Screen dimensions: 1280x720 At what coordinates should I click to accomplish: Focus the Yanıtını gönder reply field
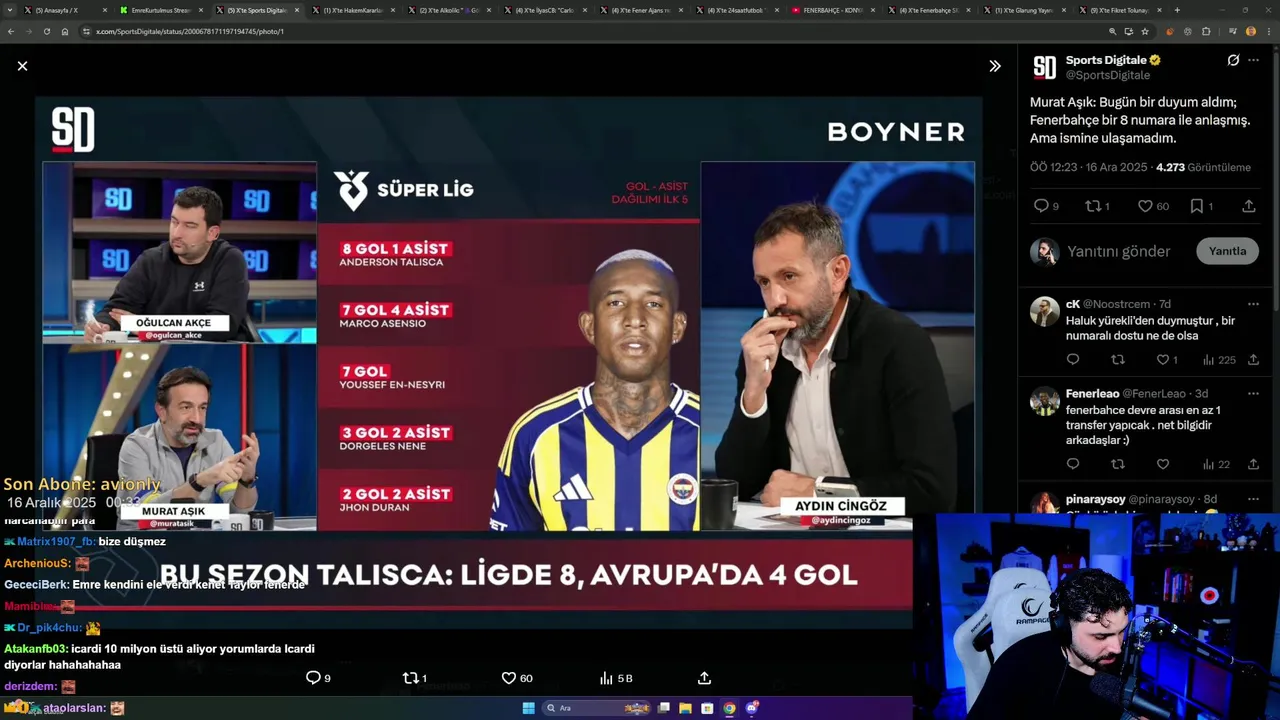coord(1118,251)
